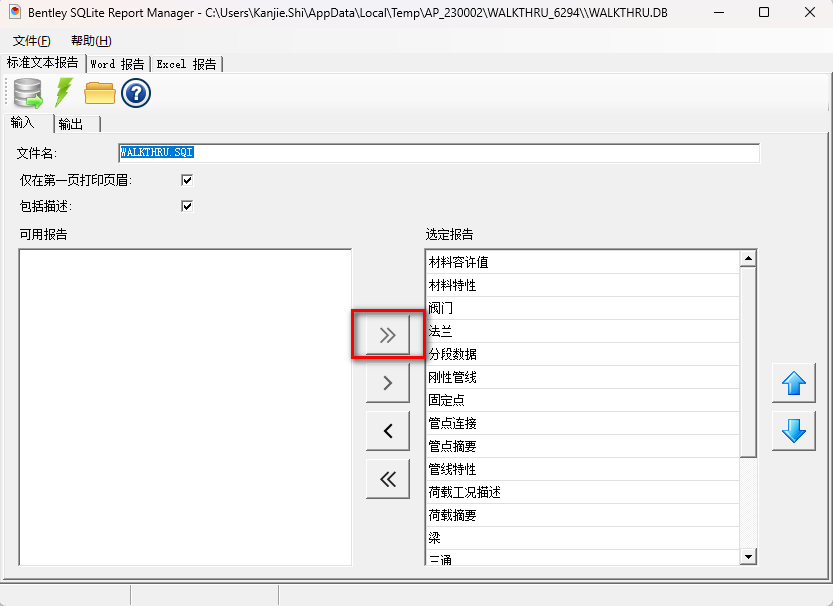Screen dimensions: 833x606
Task: Remove one report with single left arrow
Action: tap(388, 431)
